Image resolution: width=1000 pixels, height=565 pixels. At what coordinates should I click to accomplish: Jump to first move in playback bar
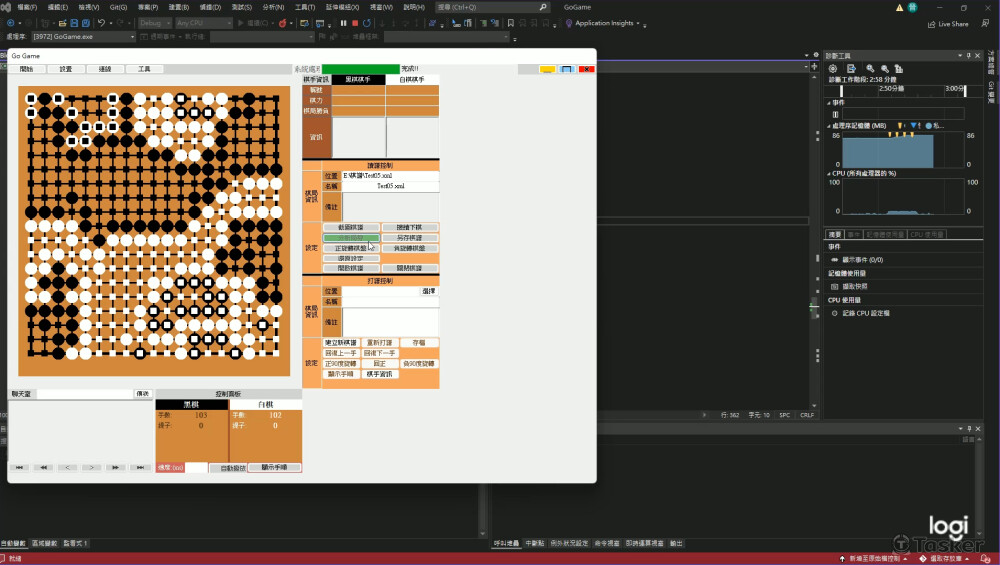20,467
